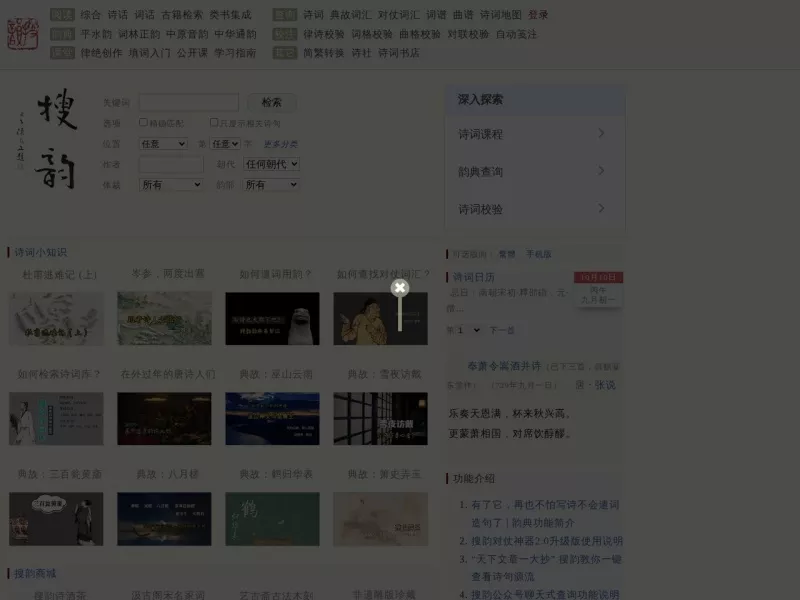The height and width of the screenshot is (600, 800).
Task: Open the 典故：箫史弄玉 thumbnail
Action: coord(381,519)
